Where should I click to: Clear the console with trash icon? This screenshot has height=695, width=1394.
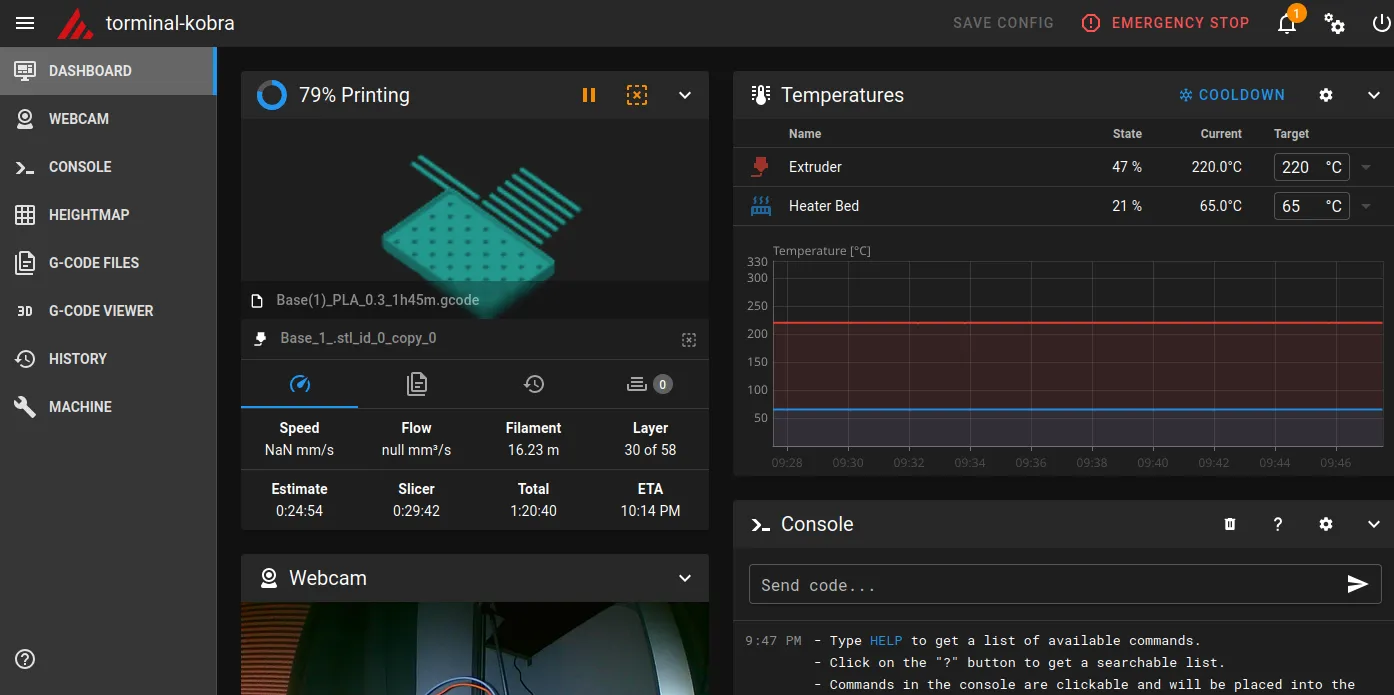tap(1230, 524)
